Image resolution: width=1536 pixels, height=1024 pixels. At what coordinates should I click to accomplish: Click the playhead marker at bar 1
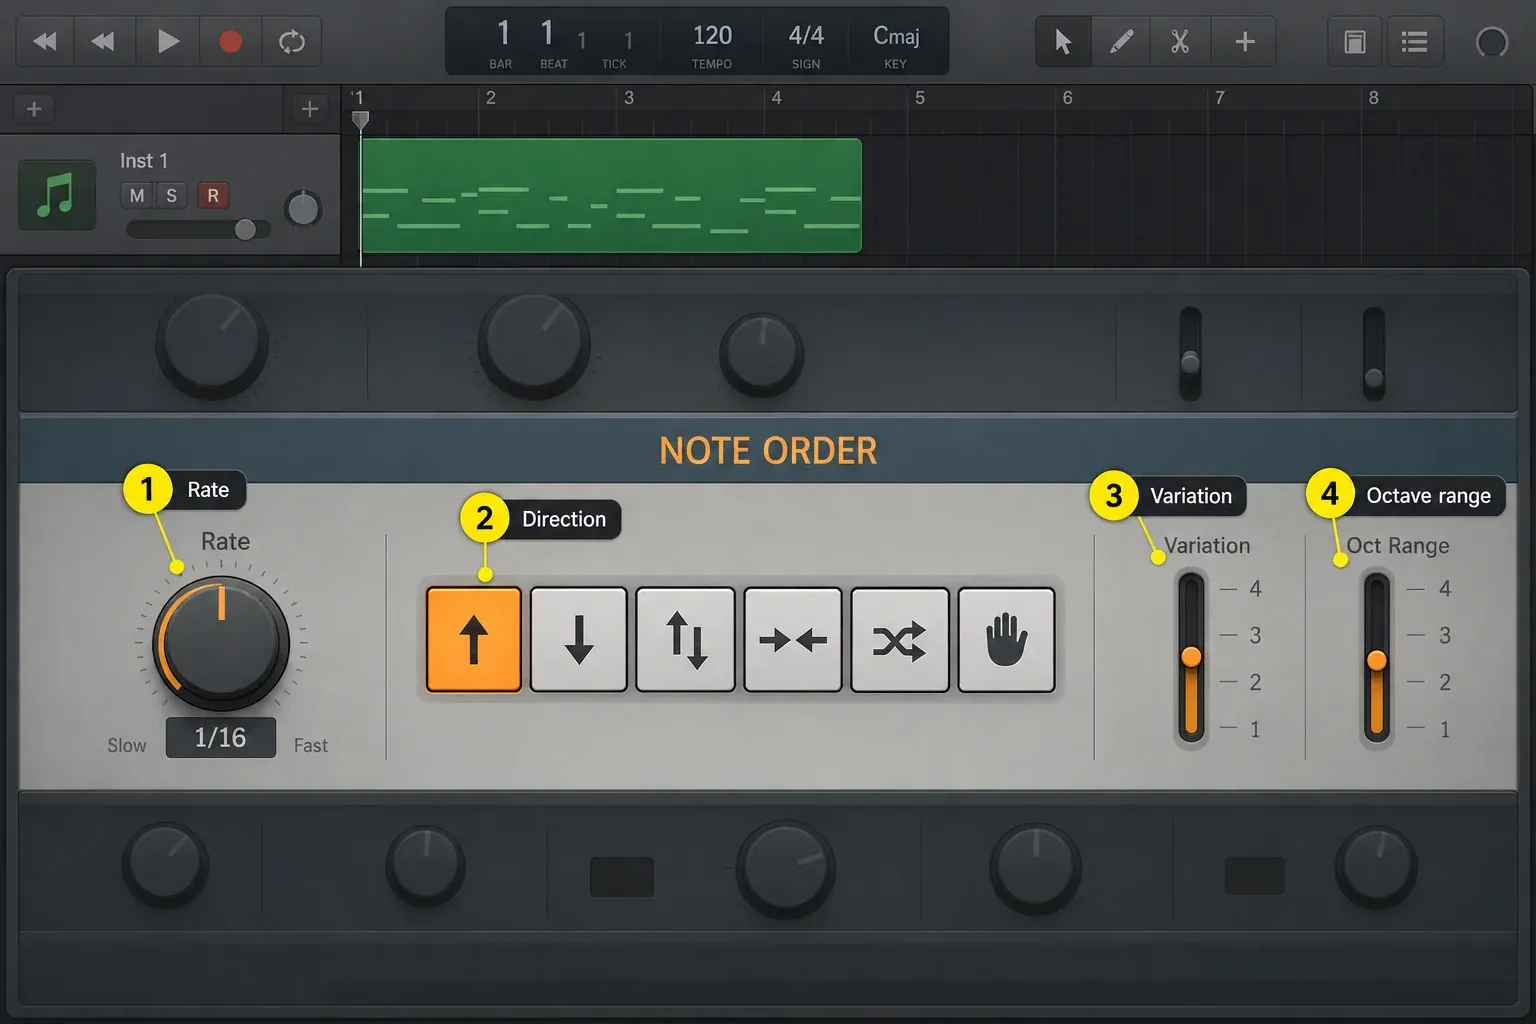361,120
